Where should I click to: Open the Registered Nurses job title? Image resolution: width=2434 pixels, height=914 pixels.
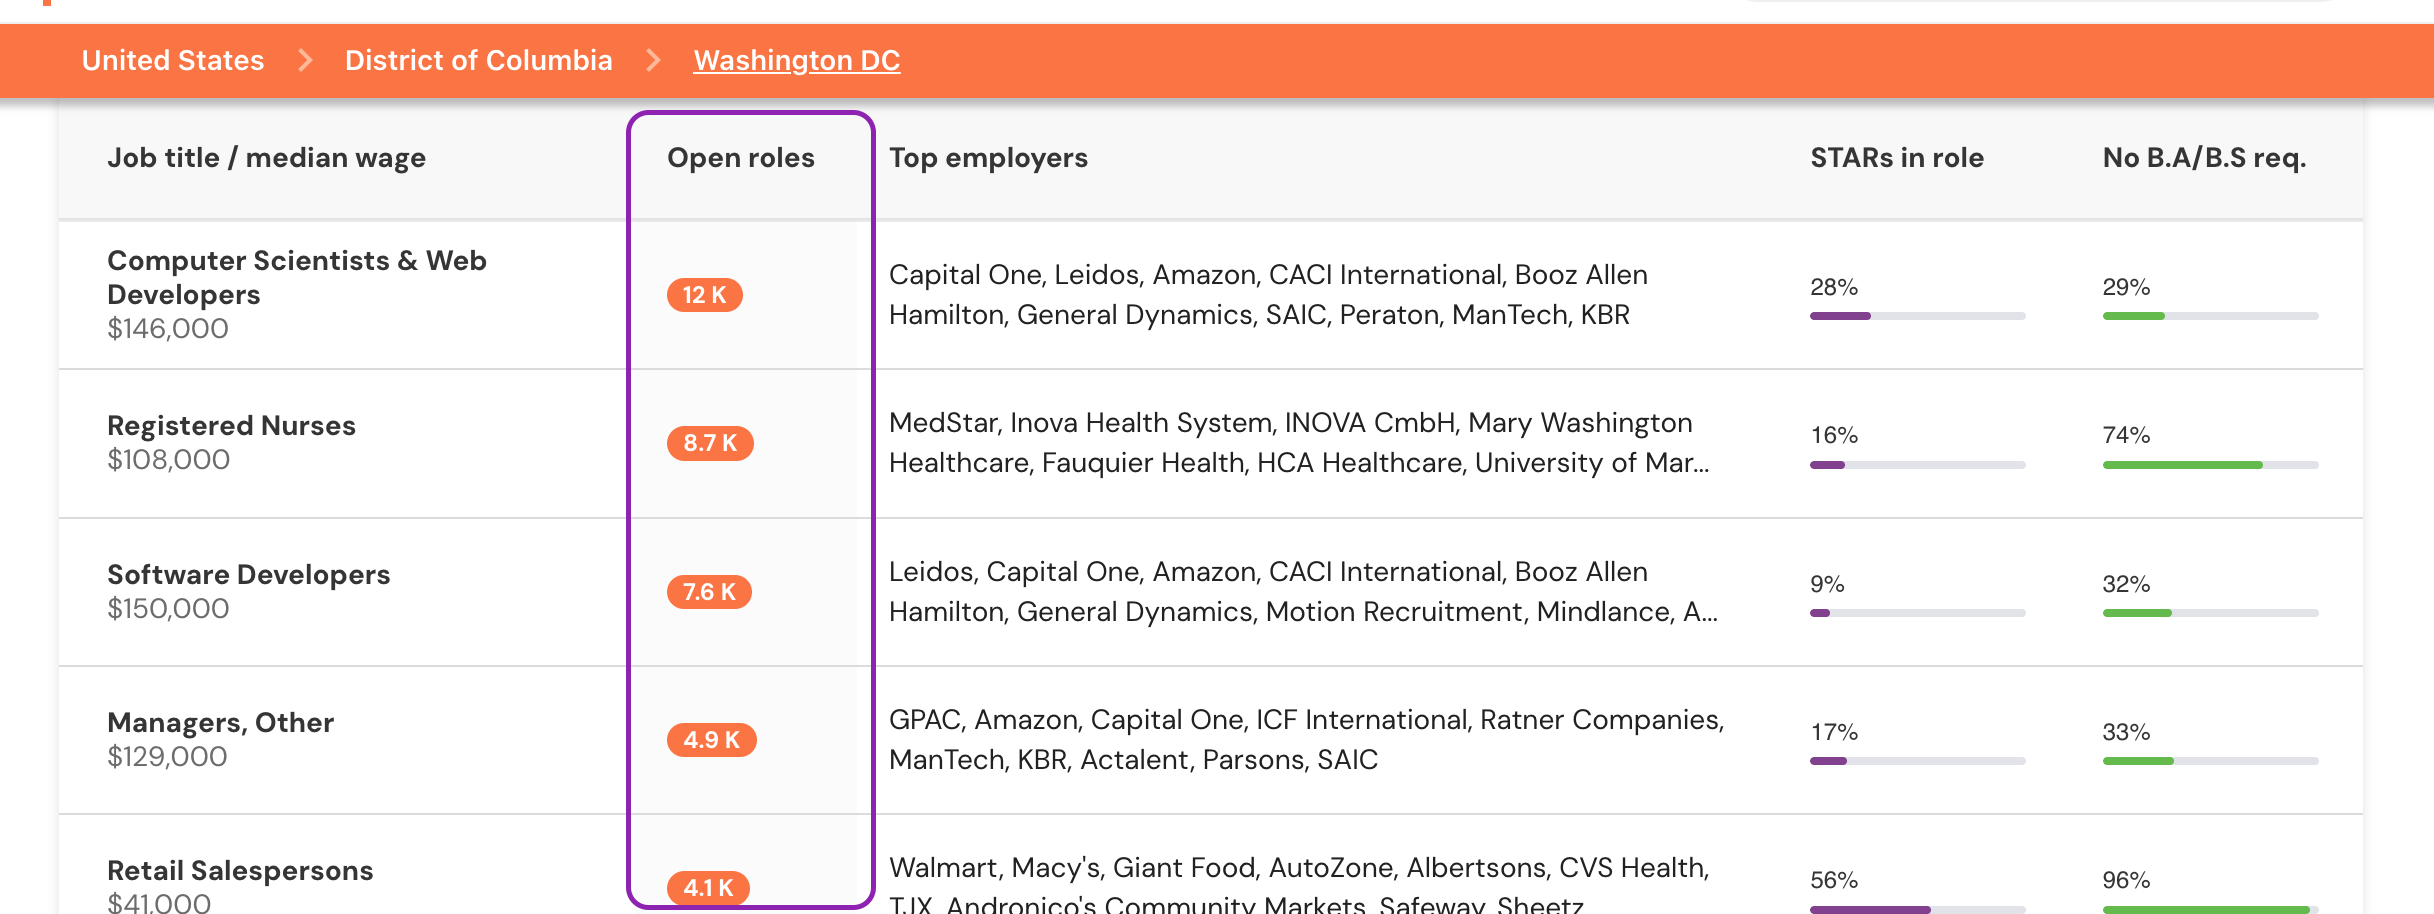[x=231, y=426]
